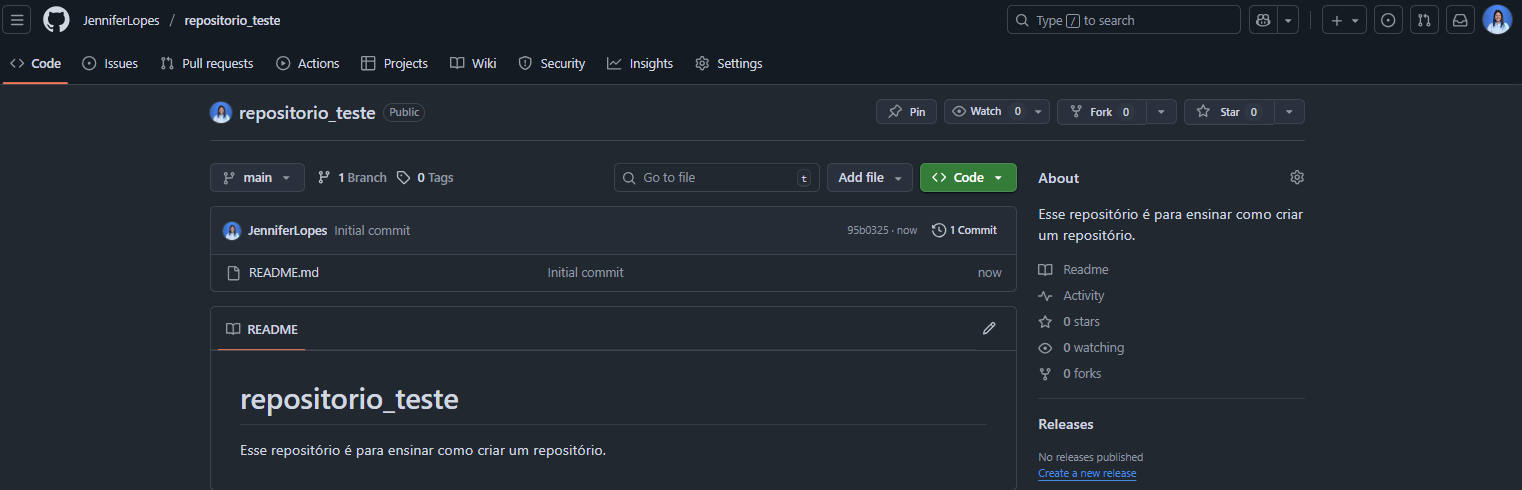1522x490 pixels.
Task: Click Create a new release link
Action: click(1087, 473)
